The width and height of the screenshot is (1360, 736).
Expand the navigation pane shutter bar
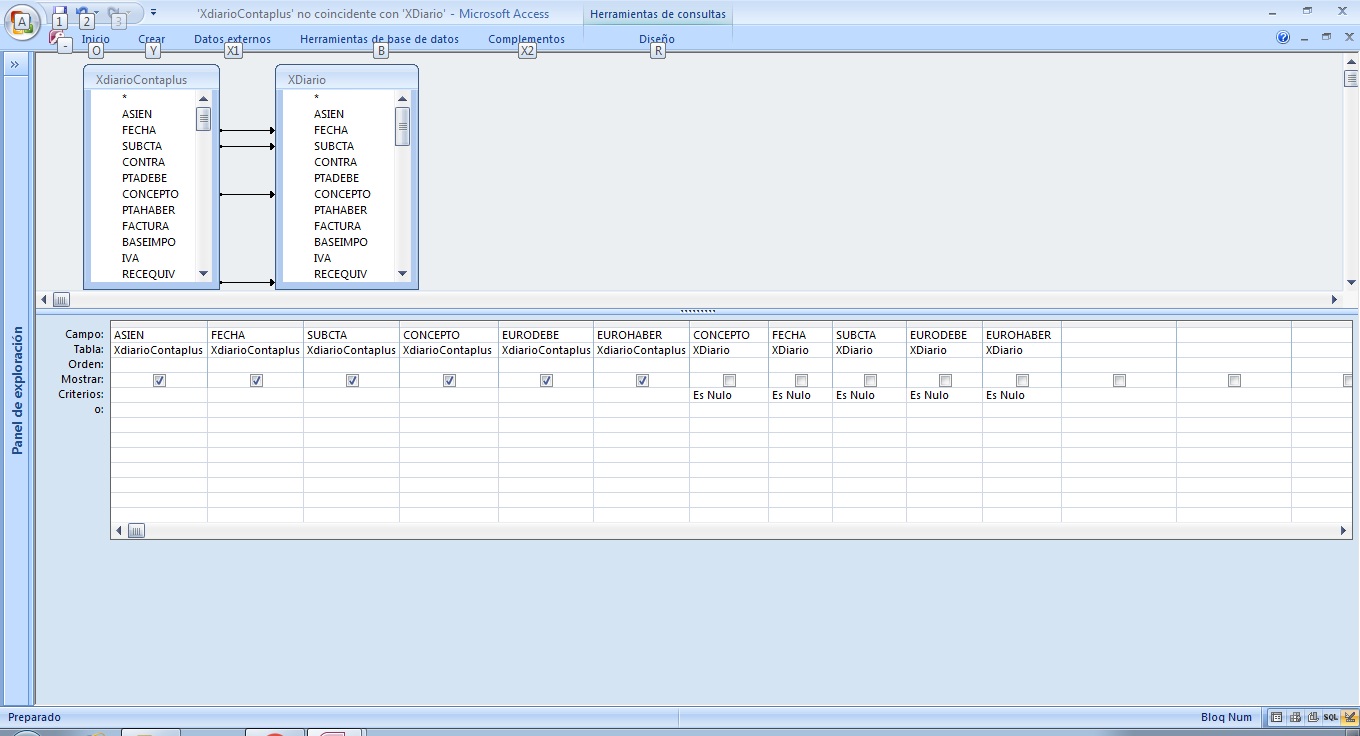(x=16, y=64)
